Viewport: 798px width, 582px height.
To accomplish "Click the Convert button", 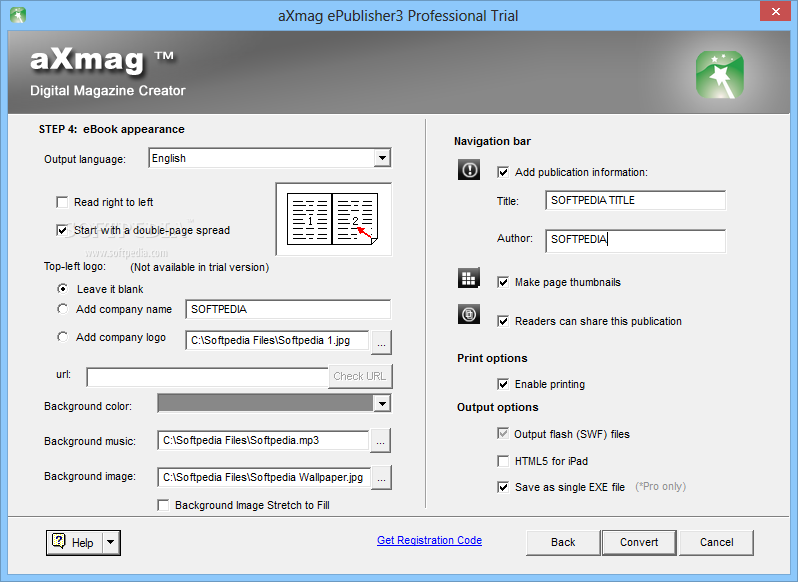I will tap(639, 542).
